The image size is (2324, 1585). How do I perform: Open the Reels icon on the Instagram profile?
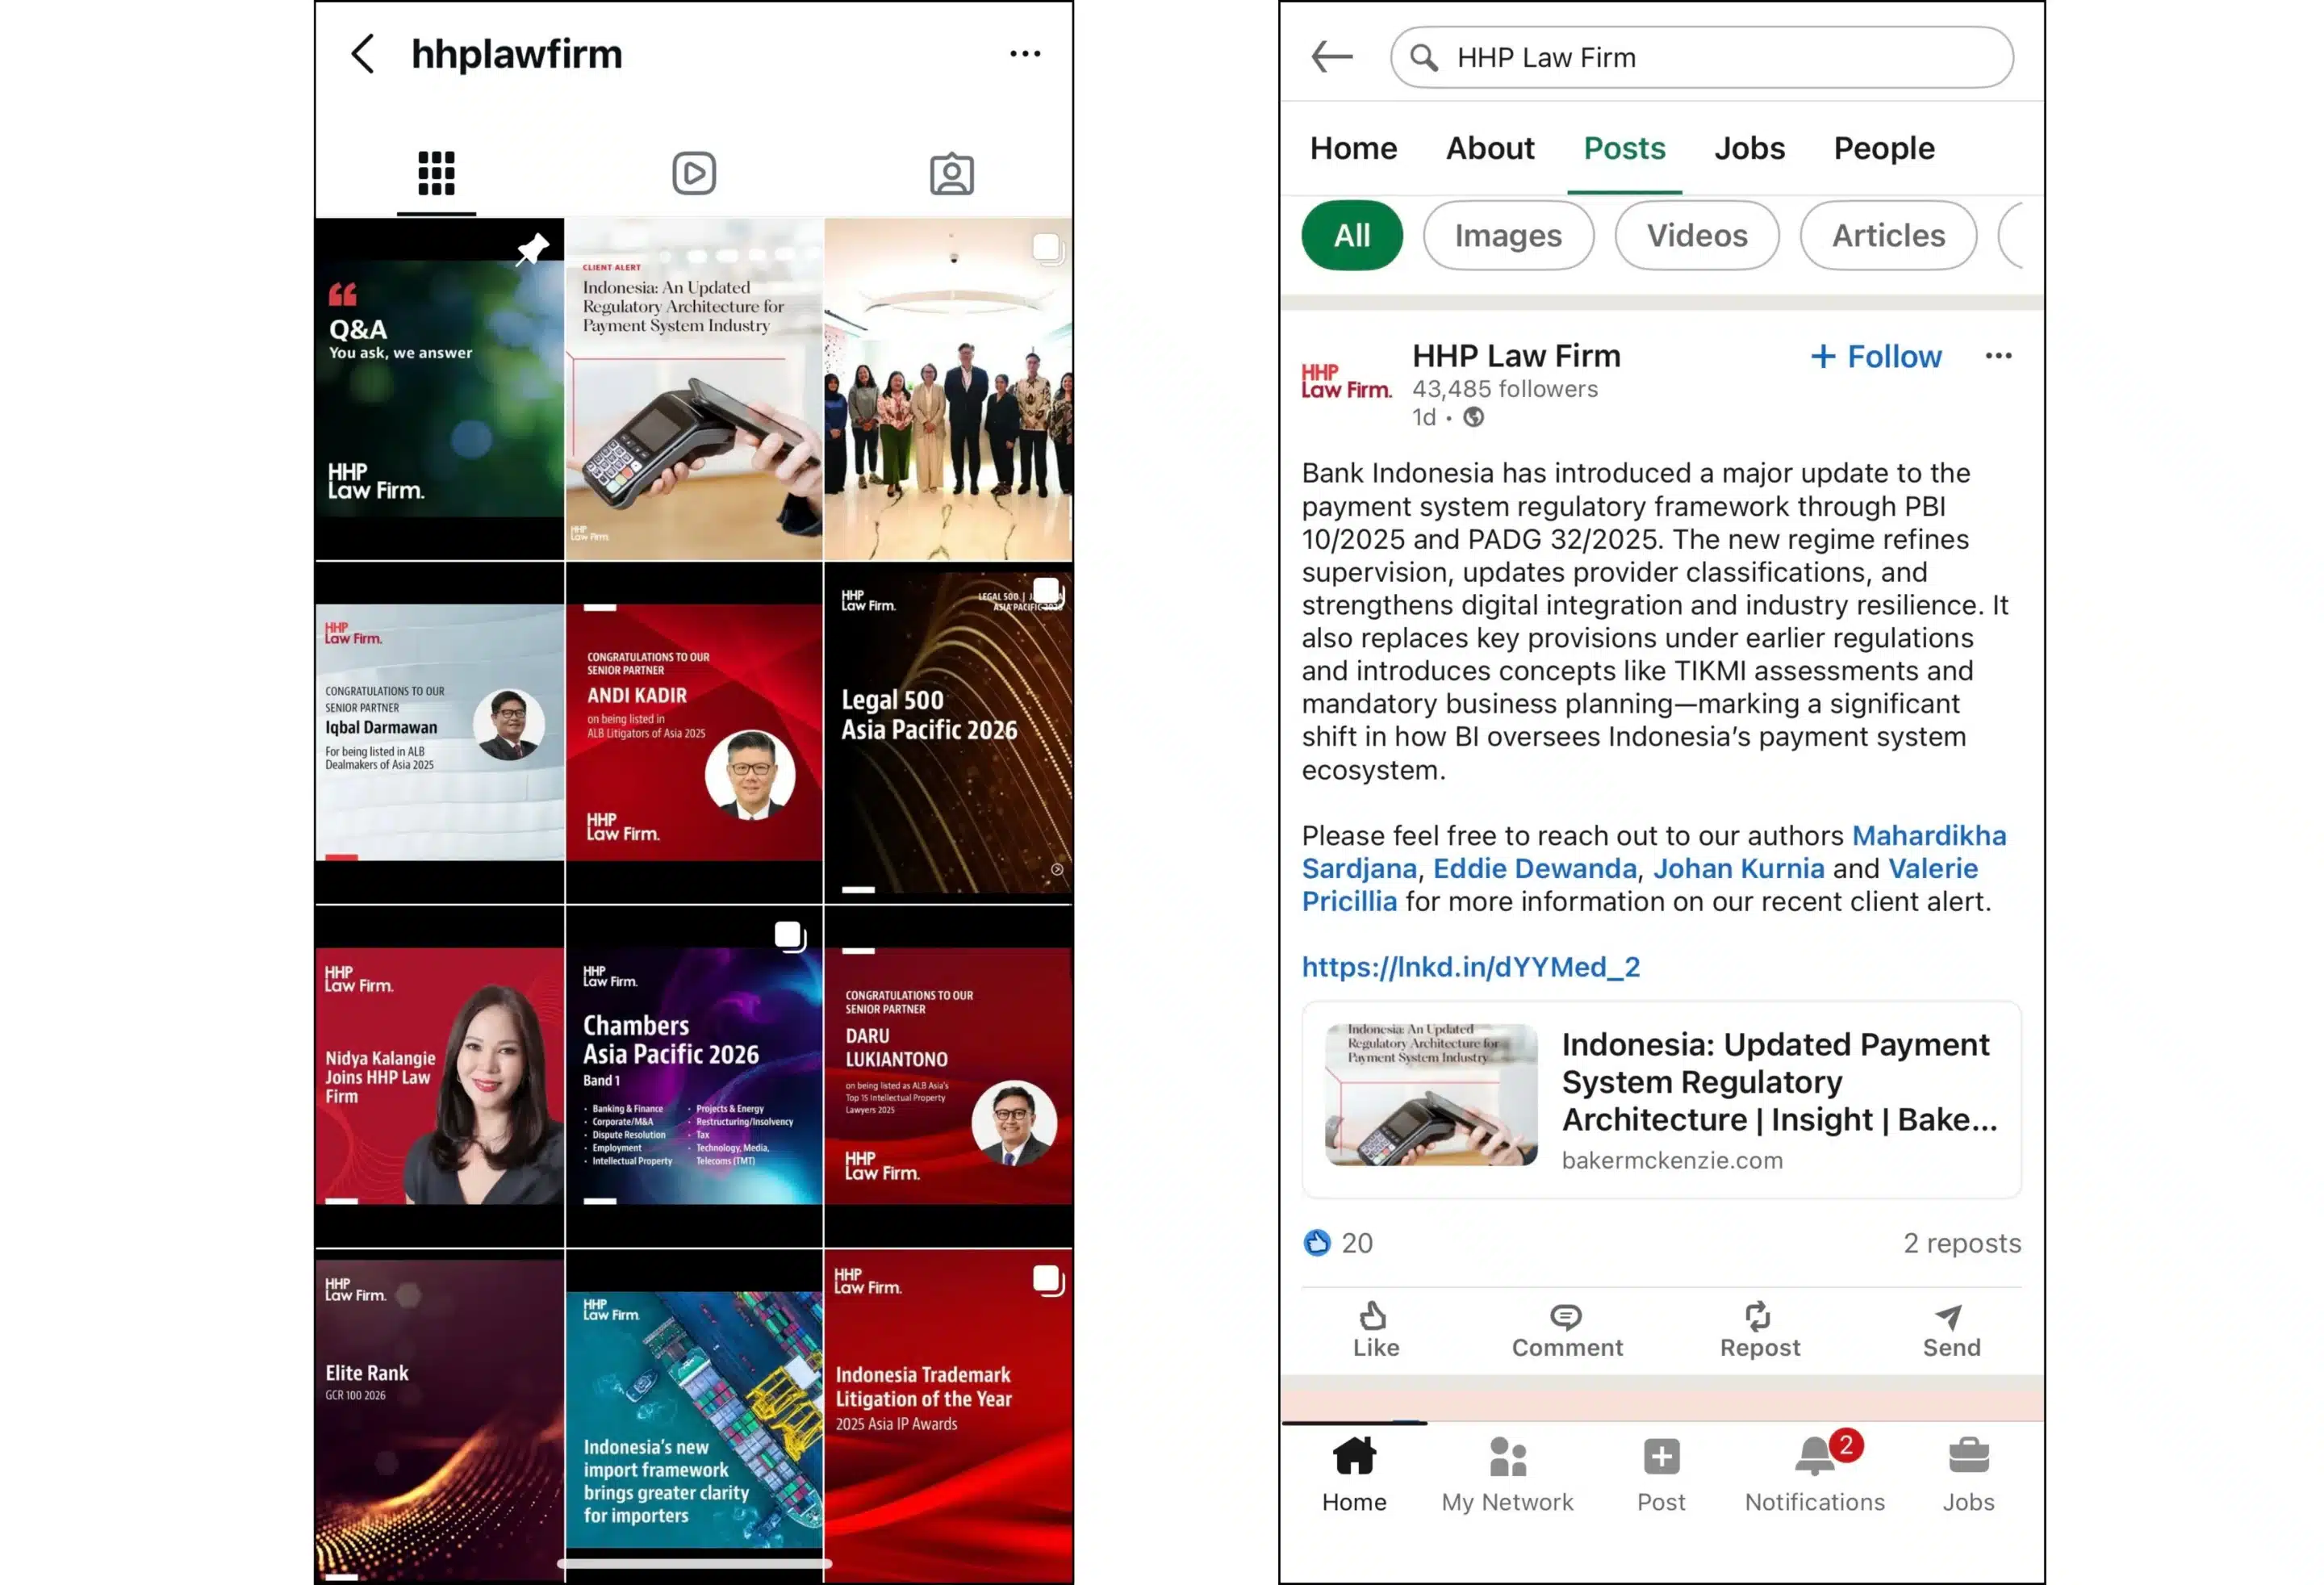point(694,172)
